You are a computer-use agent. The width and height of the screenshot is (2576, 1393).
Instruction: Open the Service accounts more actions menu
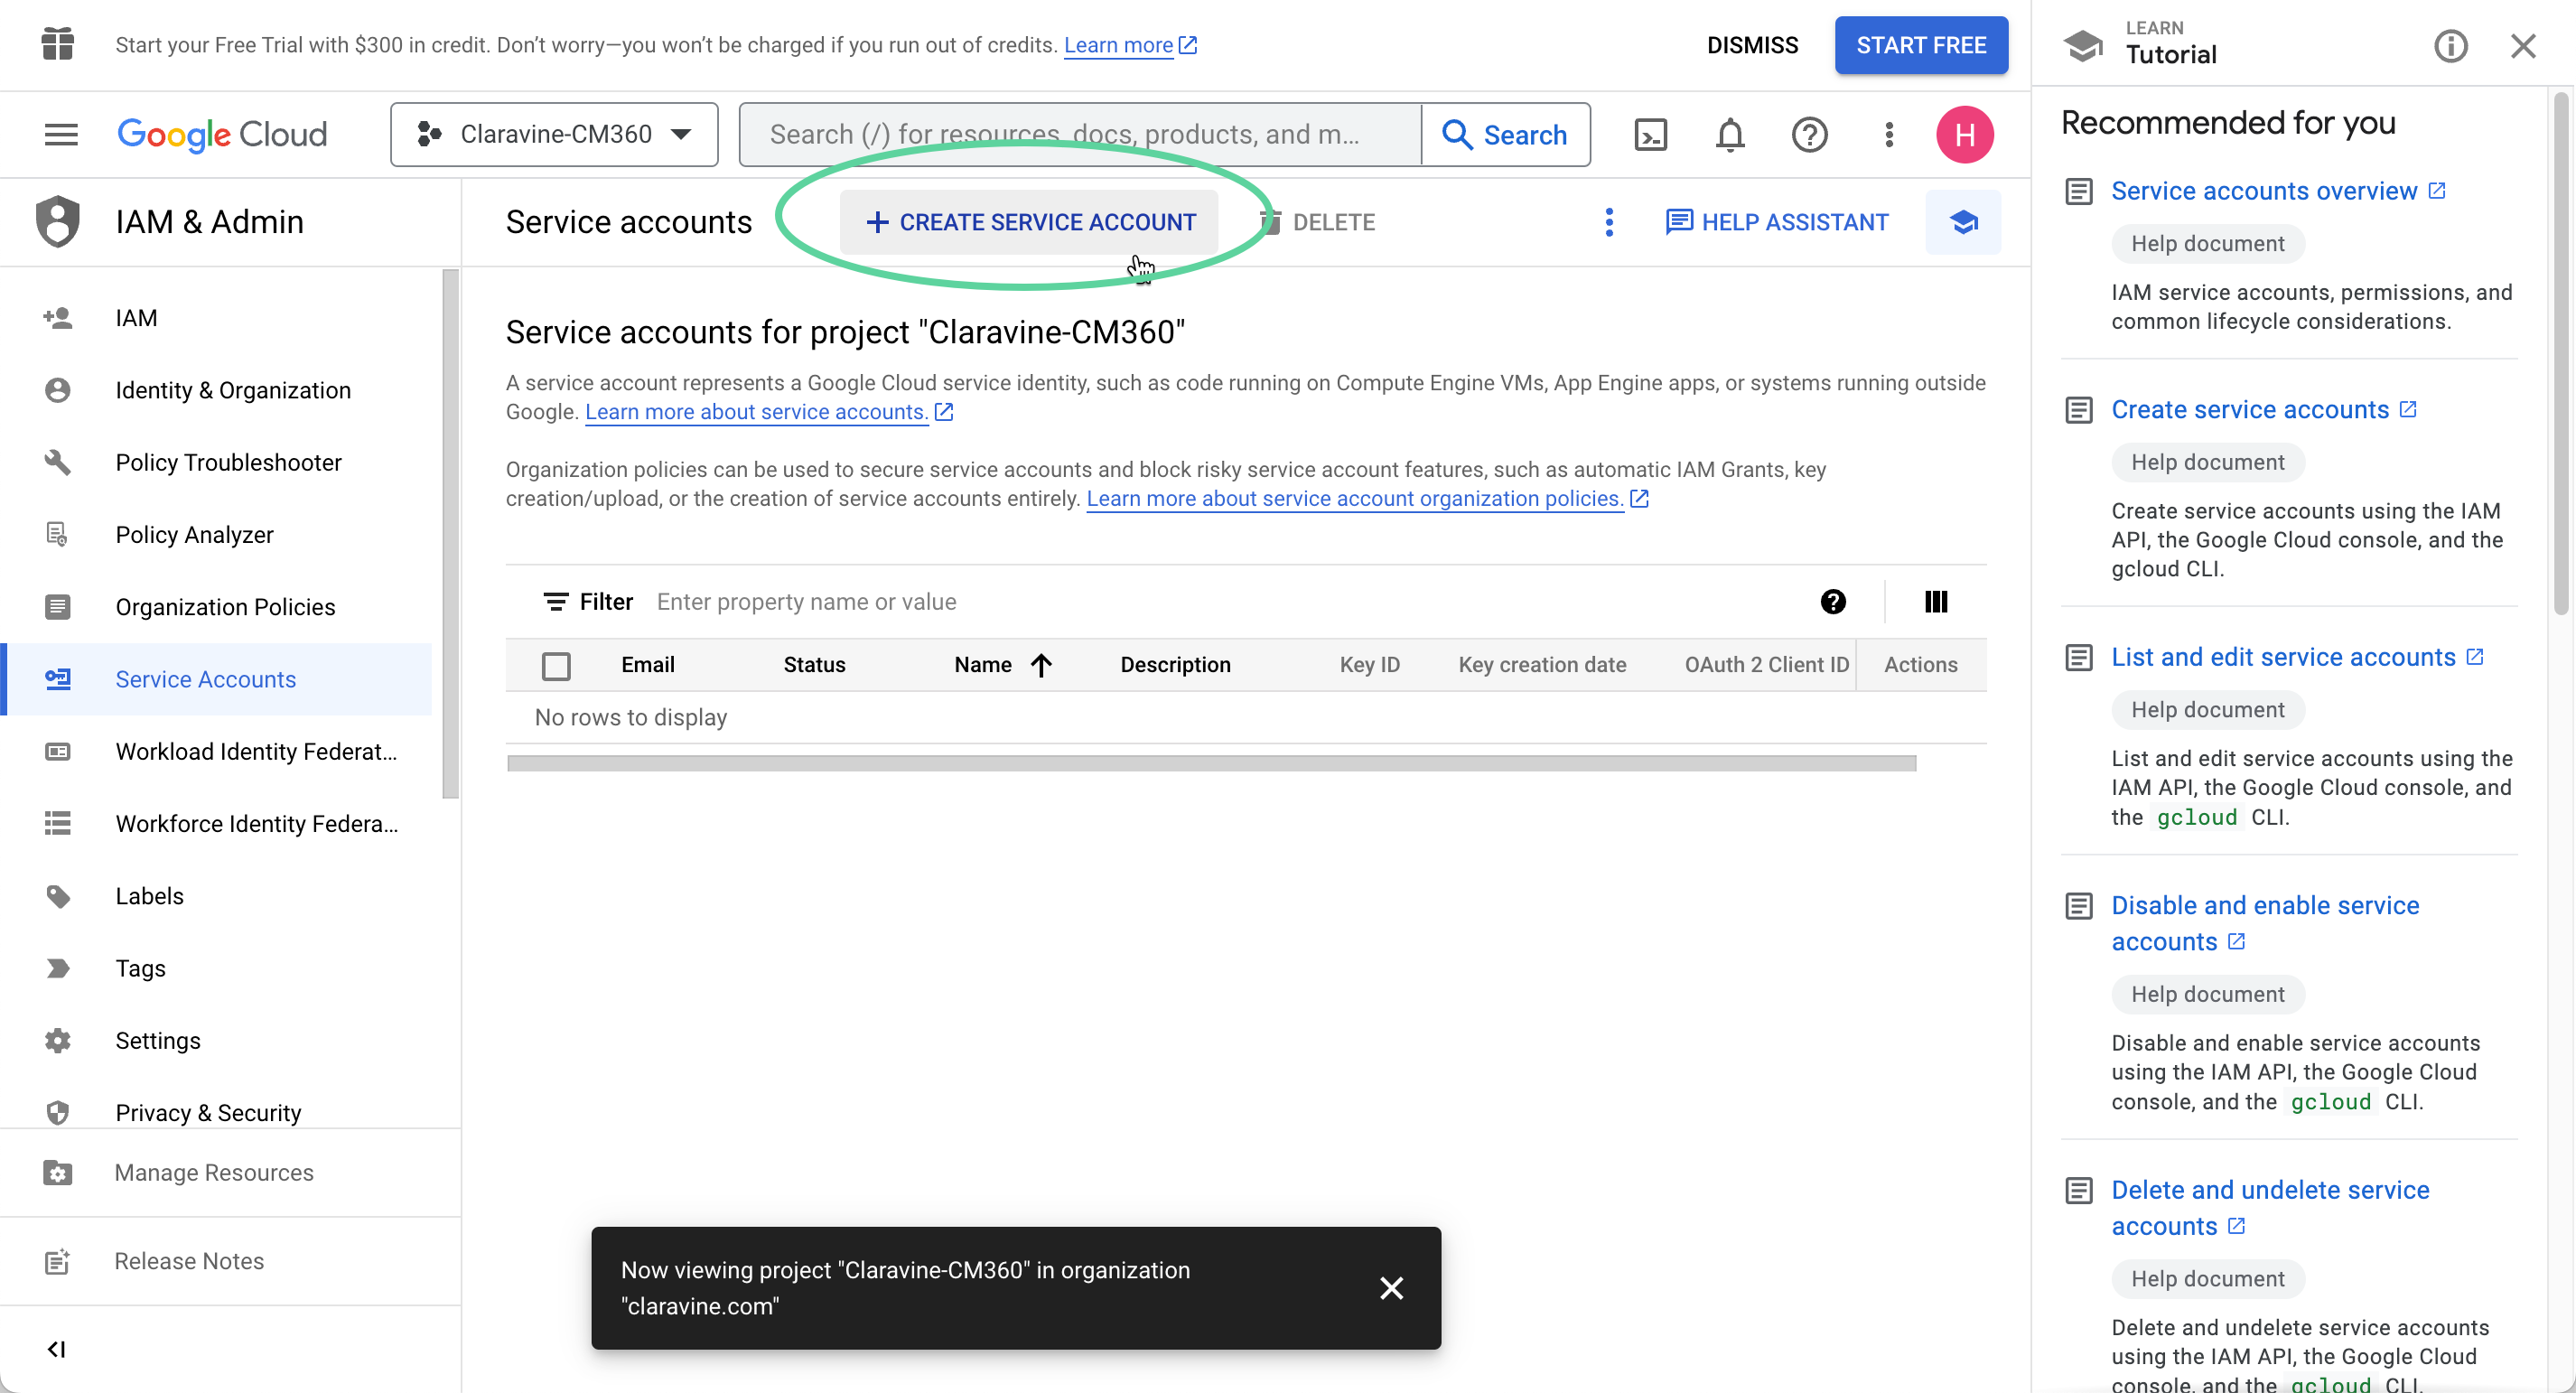(1609, 222)
